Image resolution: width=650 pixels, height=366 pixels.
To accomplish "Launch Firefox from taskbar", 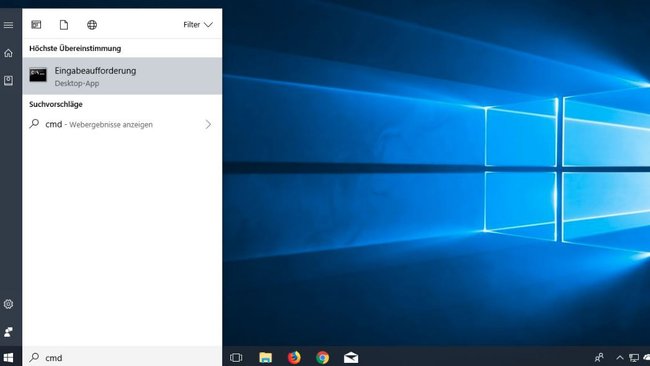I will click(x=294, y=357).
